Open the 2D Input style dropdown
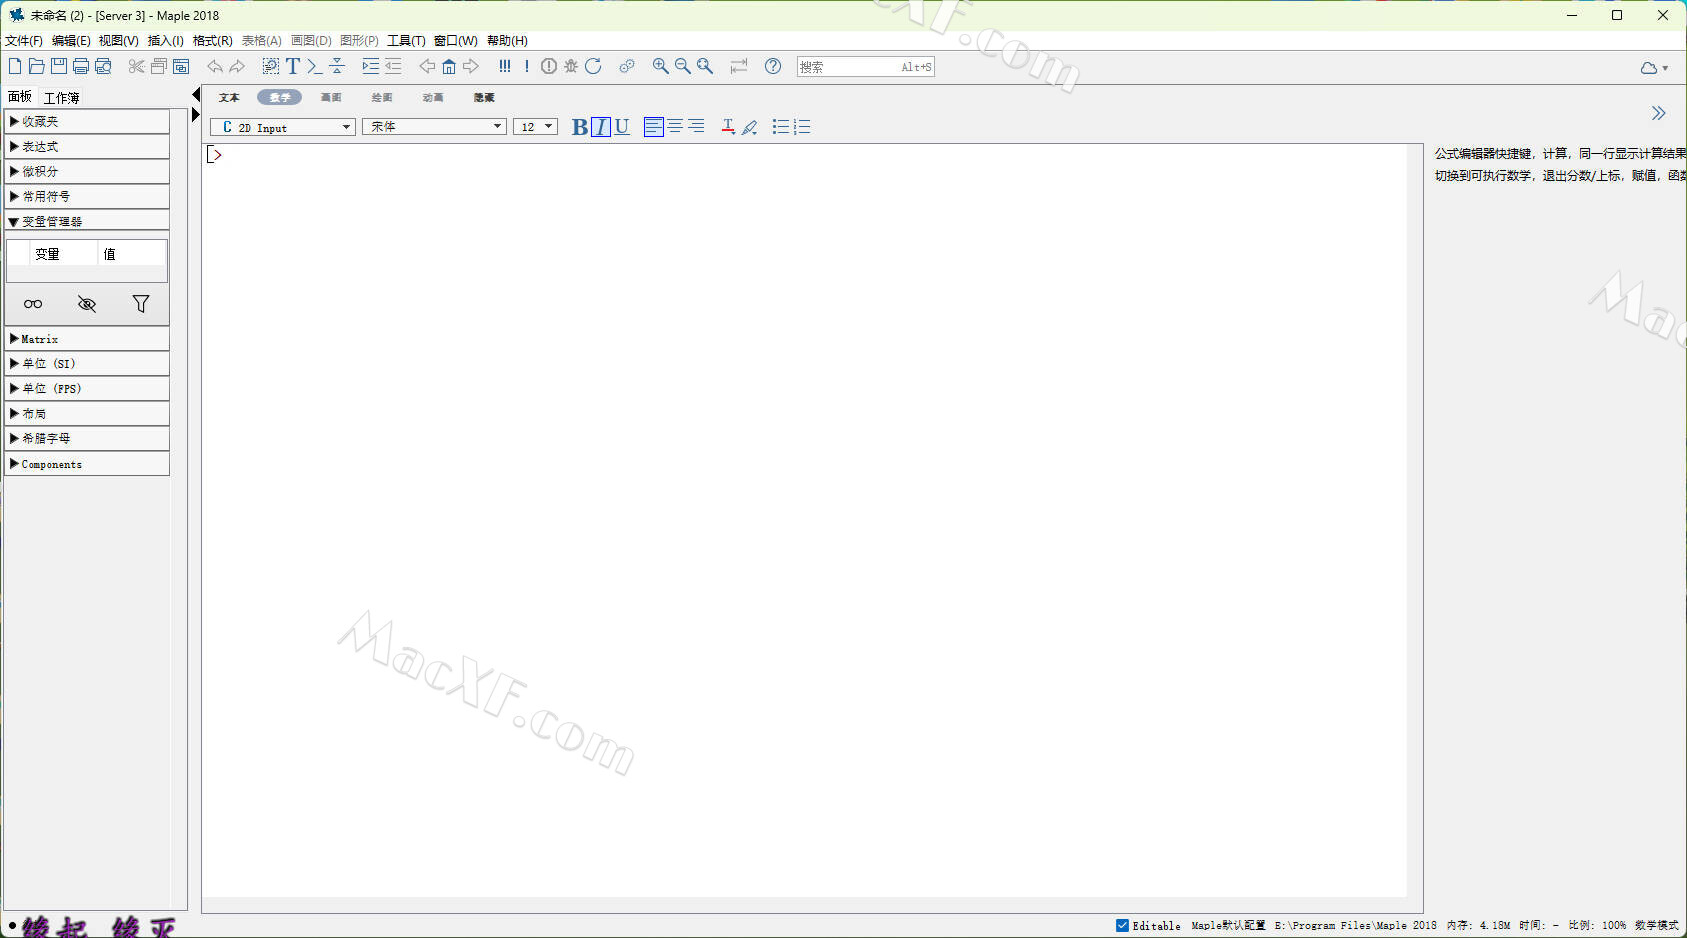 pos(283,127)
